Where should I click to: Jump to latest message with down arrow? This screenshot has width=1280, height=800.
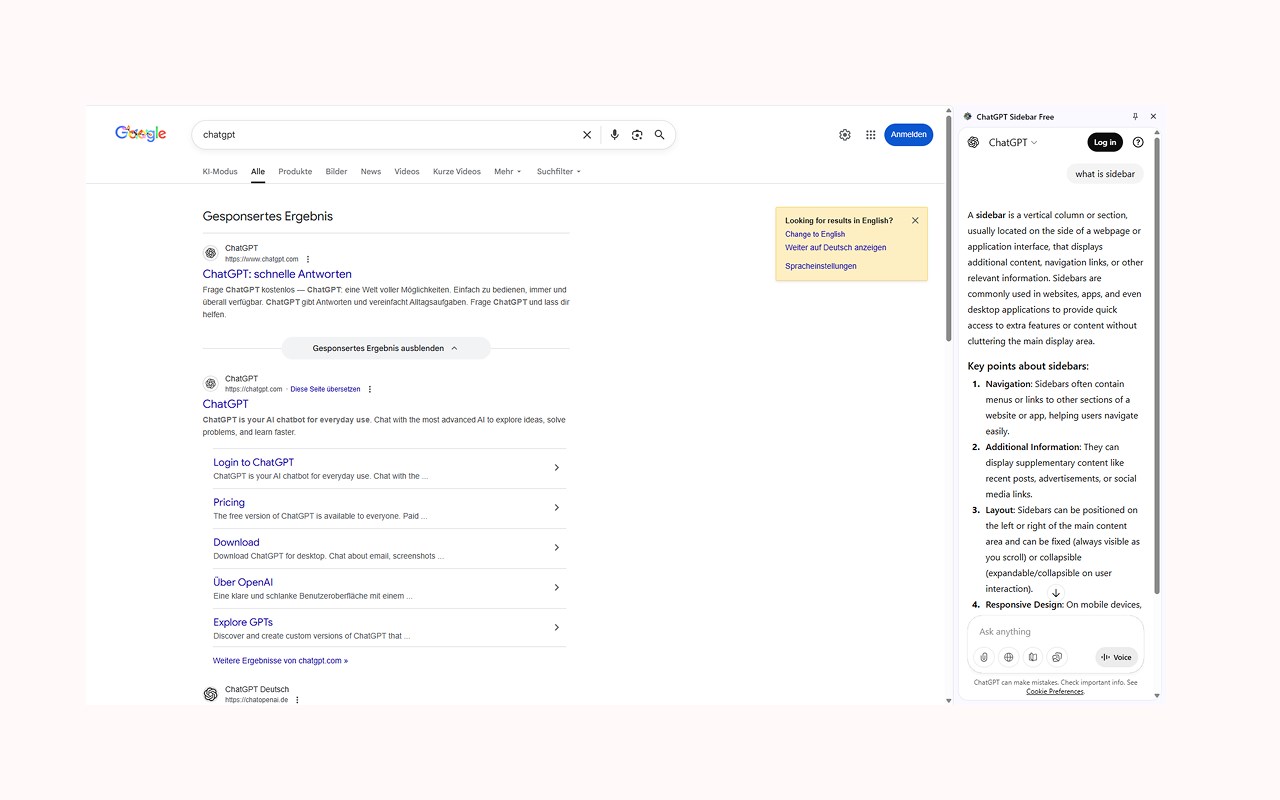1055,593
